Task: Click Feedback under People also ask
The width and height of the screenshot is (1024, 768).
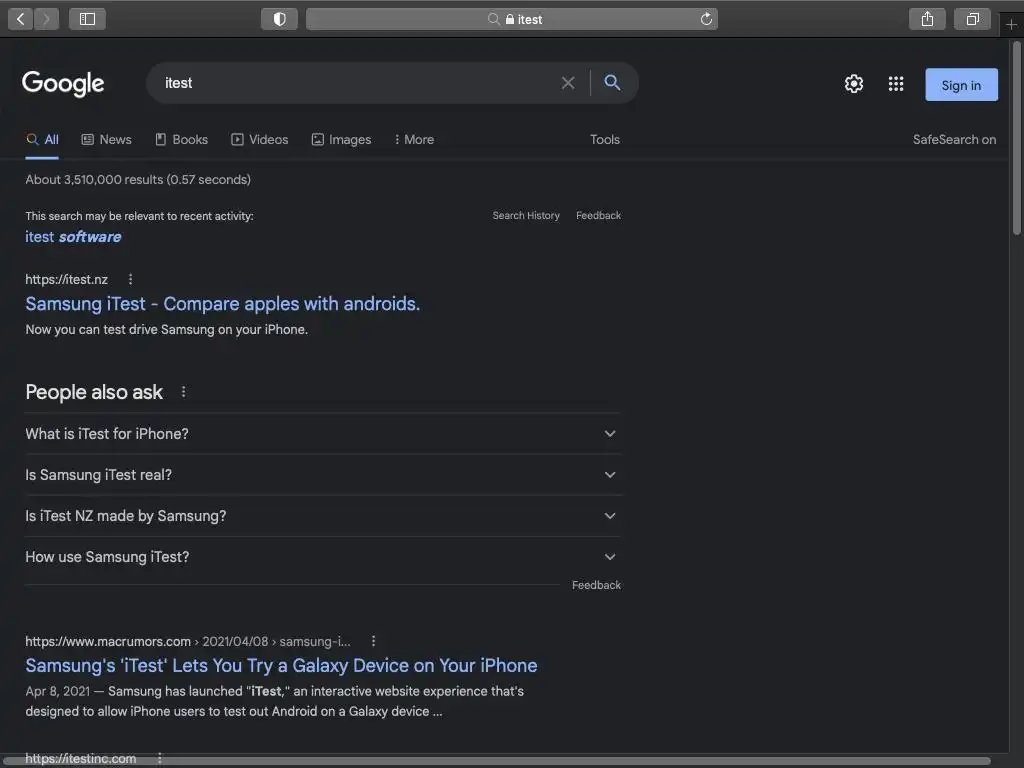Action: (x=596, y=585)
